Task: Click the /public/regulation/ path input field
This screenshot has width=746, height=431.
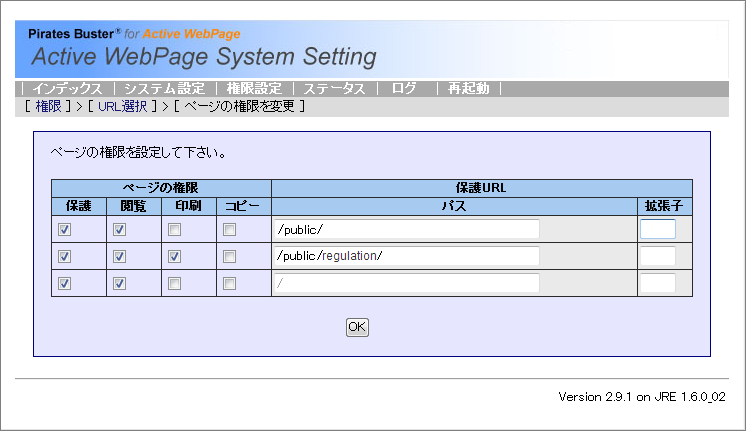Action: coord(406,256)
